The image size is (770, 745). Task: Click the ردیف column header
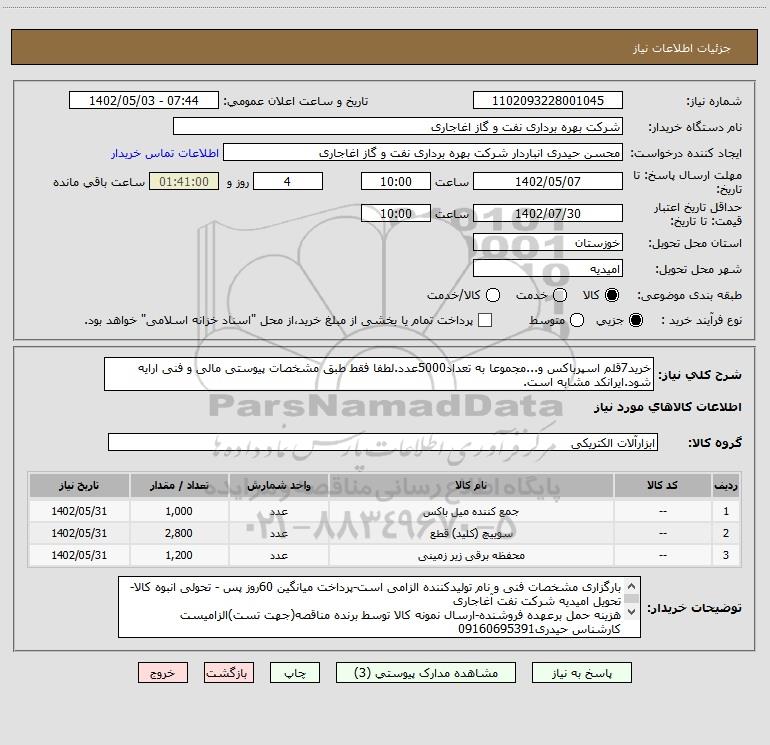[726, 485]
